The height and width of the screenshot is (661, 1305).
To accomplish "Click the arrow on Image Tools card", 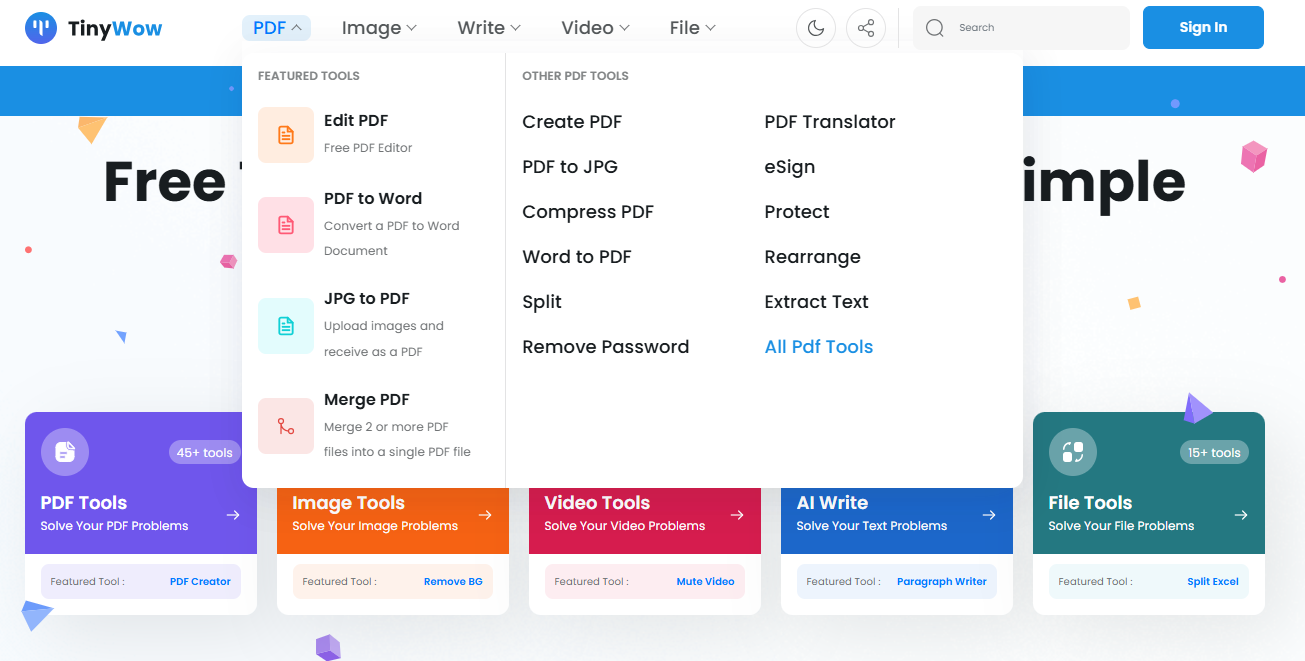I will (485, 515).
